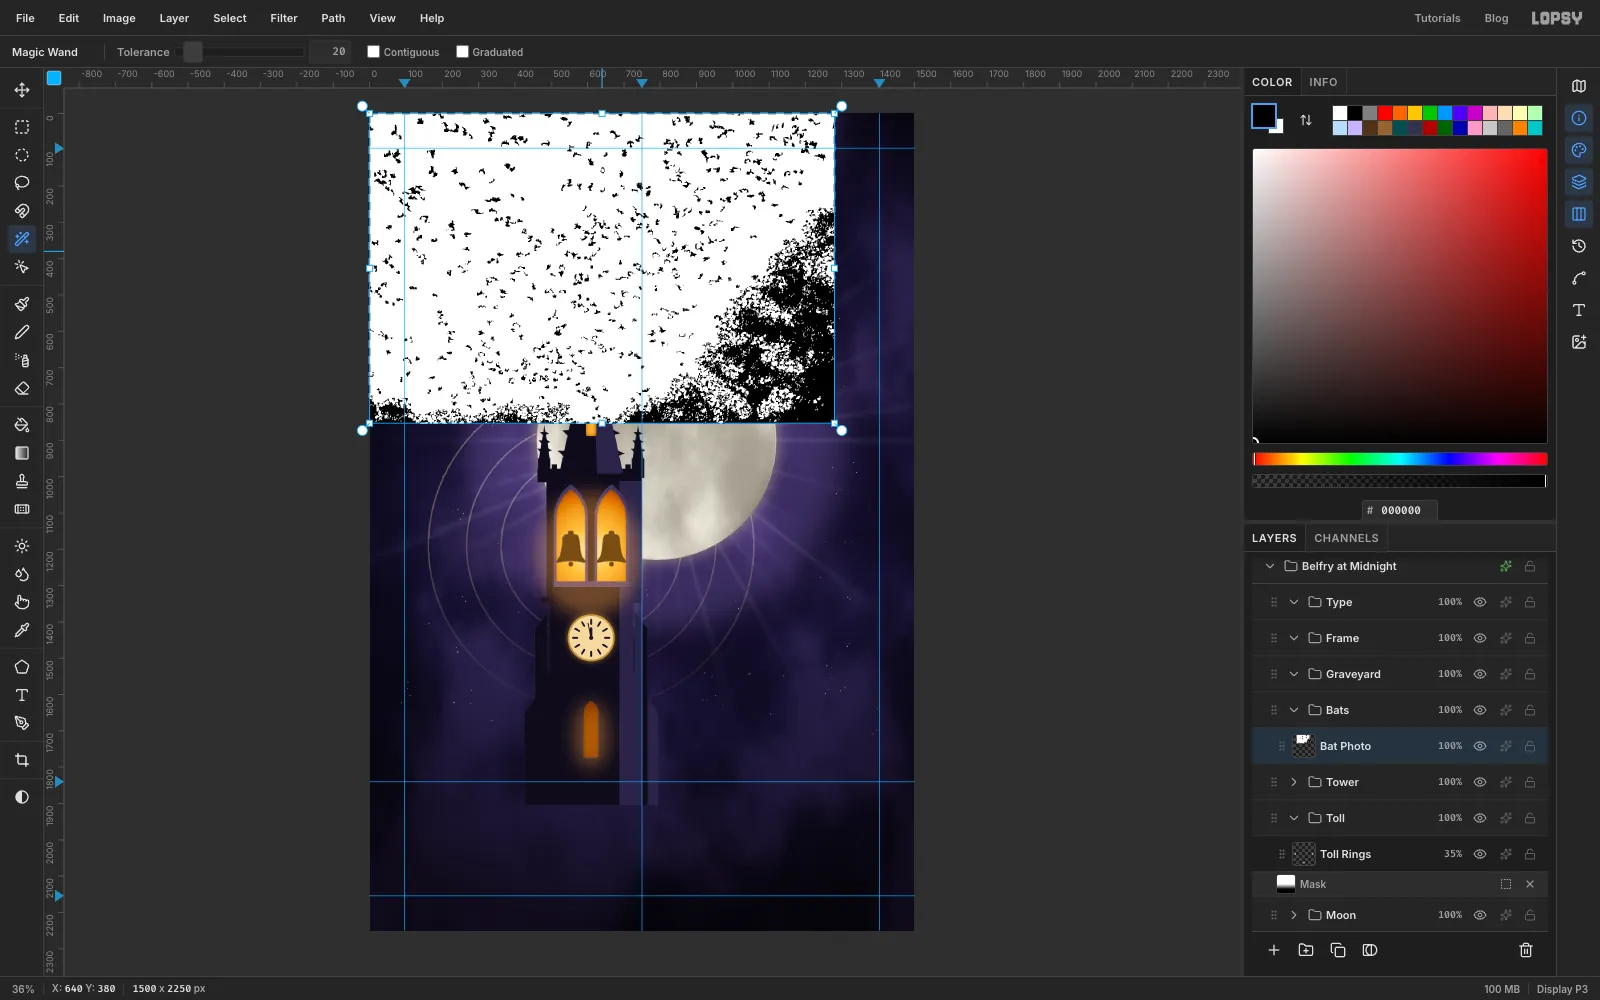Lock the Frame group

(x=1530, y=638)
